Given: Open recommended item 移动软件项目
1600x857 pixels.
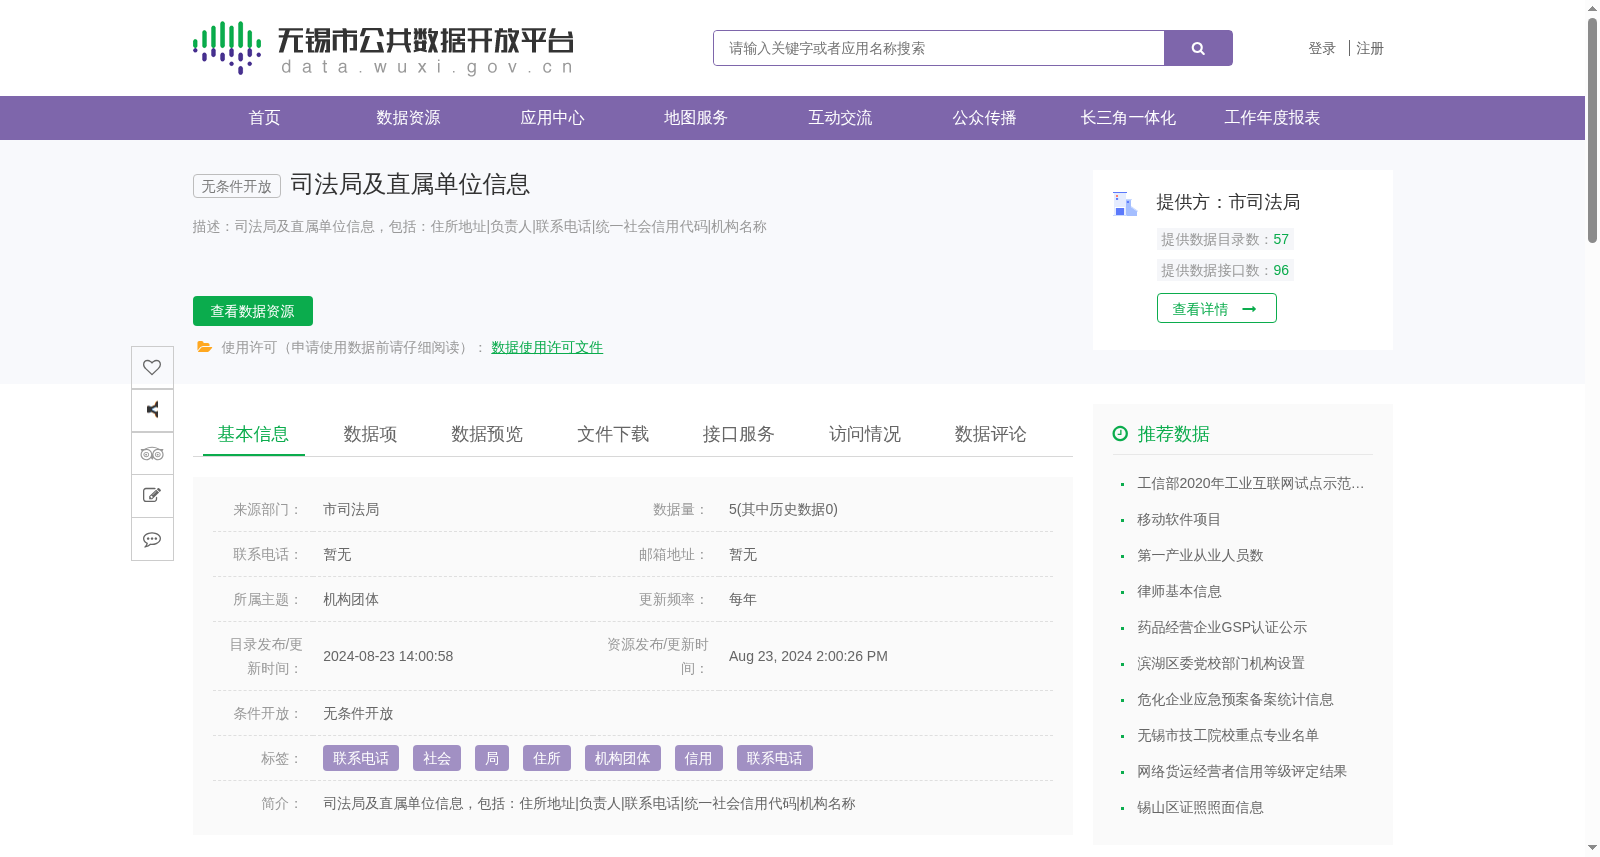Looking at the screenshot, I should coord(1179,519).
